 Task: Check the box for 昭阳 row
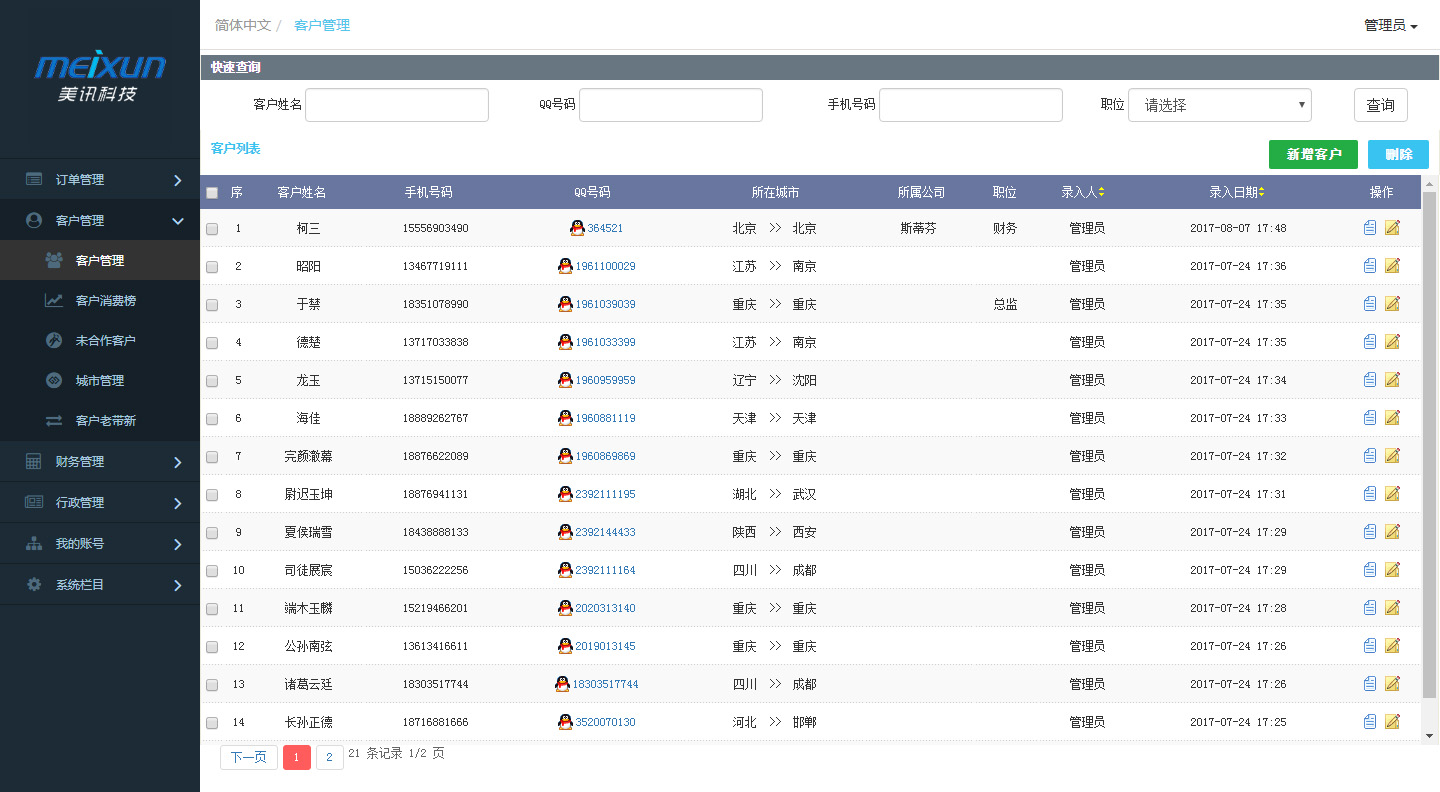click(212, 267)
